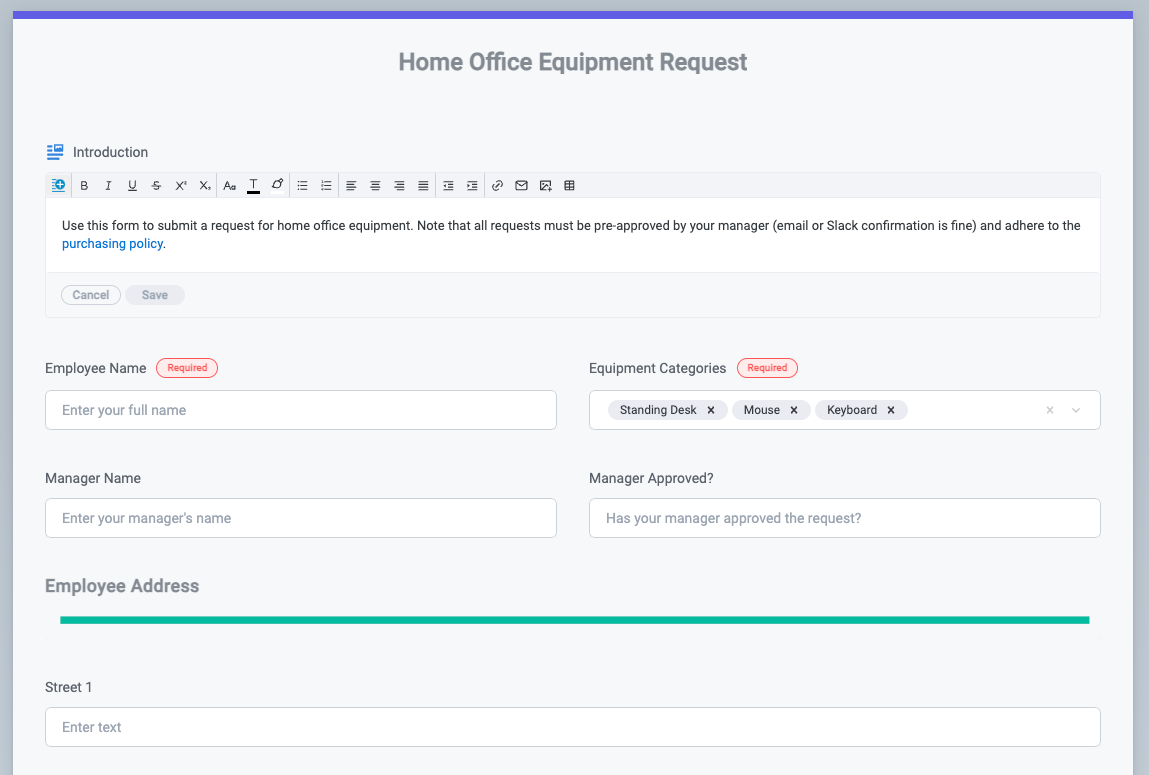This screenshot has width=1149, height=775.
Task: Save the Introduction text changes
Action: coord(154,294)
